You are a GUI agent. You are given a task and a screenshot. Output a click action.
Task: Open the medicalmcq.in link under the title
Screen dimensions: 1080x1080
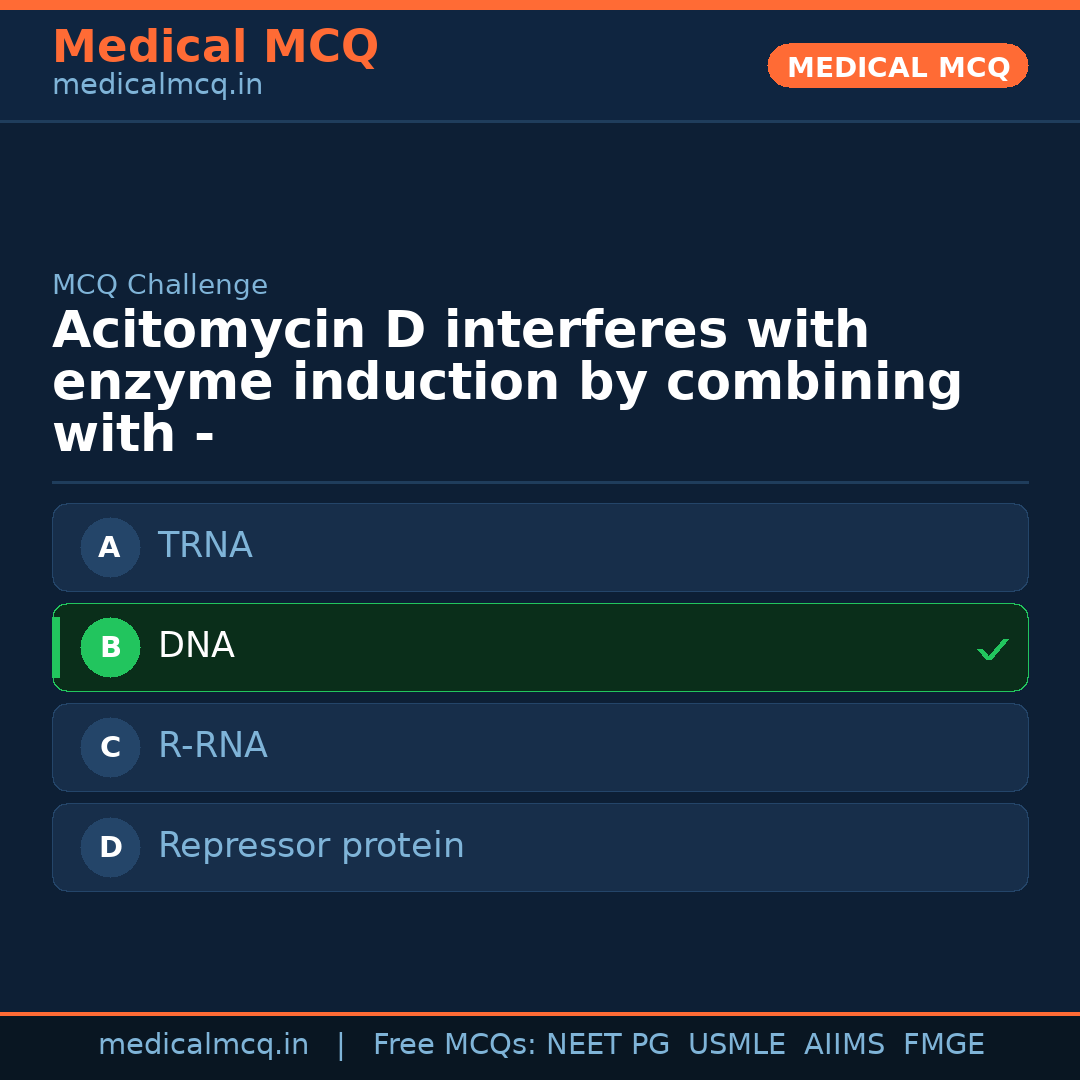[157, 86]
